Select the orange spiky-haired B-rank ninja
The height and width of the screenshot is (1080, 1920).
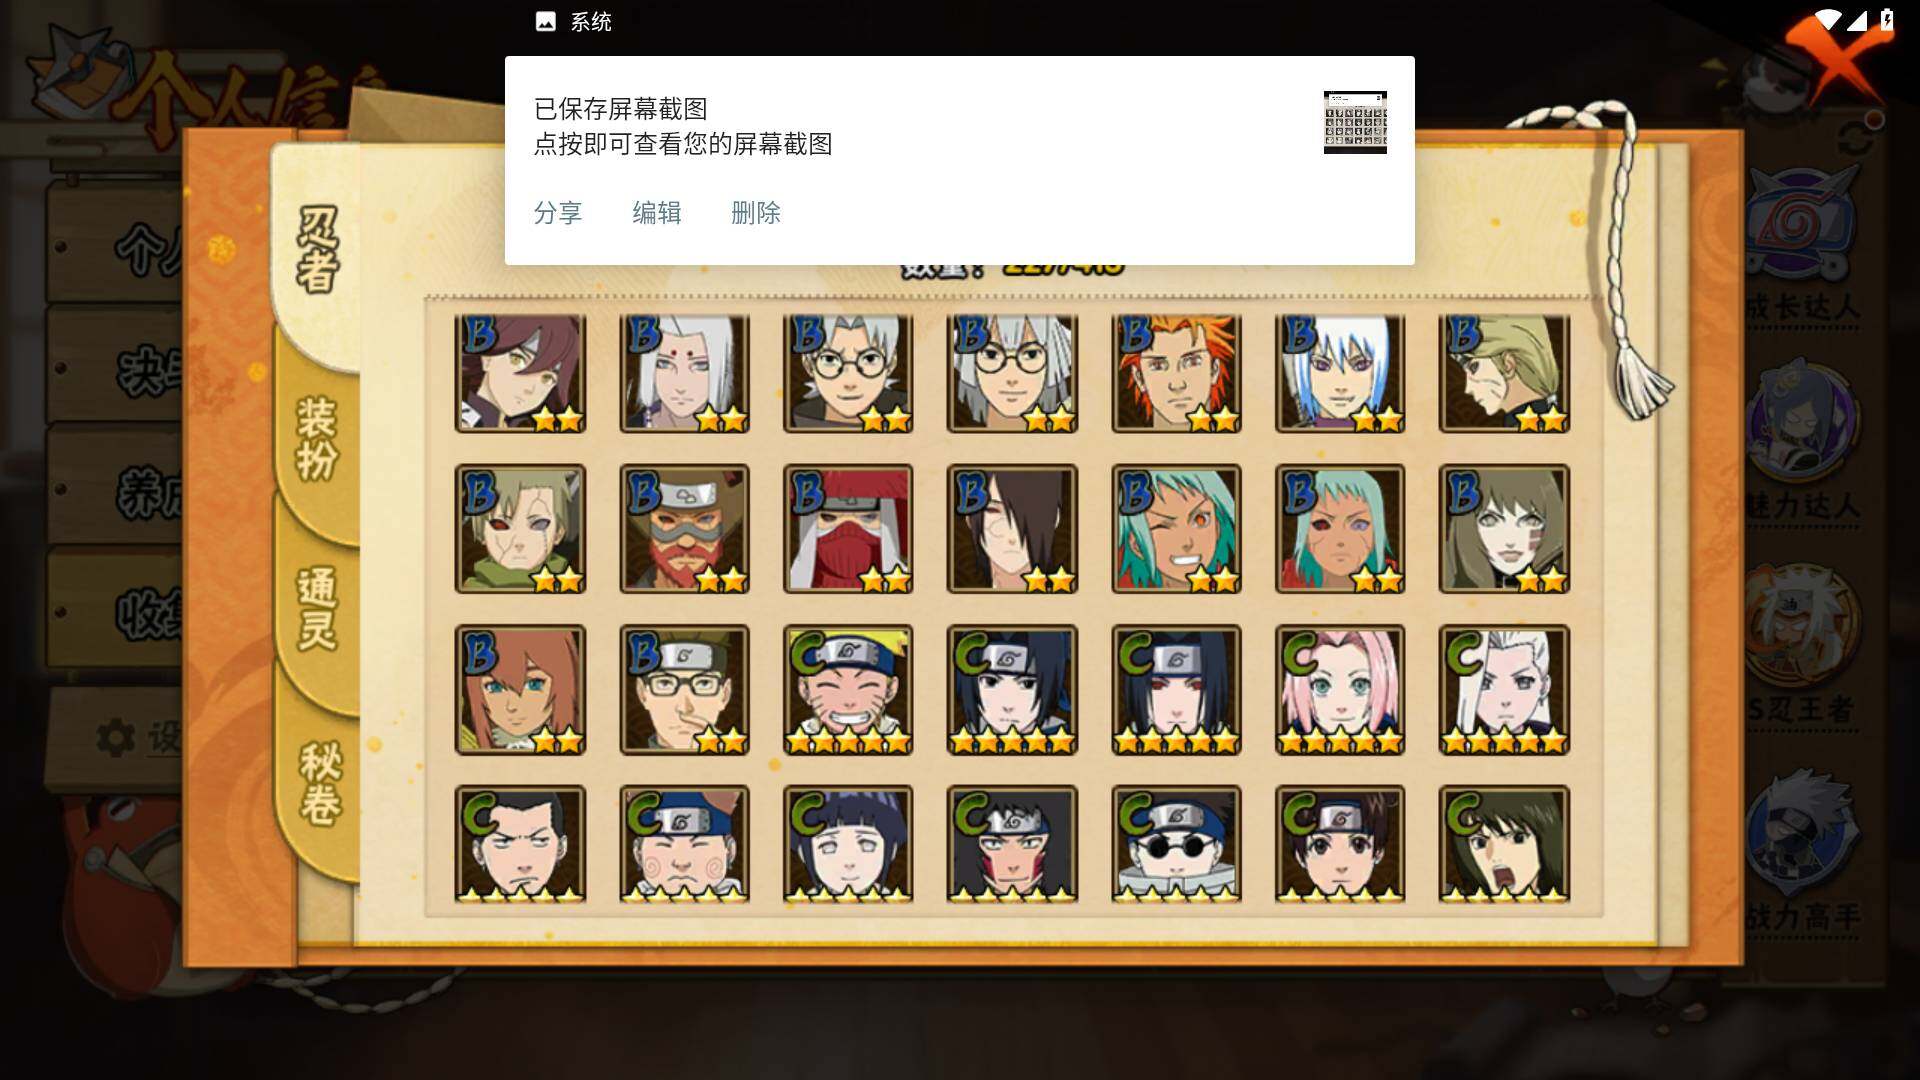coord(1176,373)
